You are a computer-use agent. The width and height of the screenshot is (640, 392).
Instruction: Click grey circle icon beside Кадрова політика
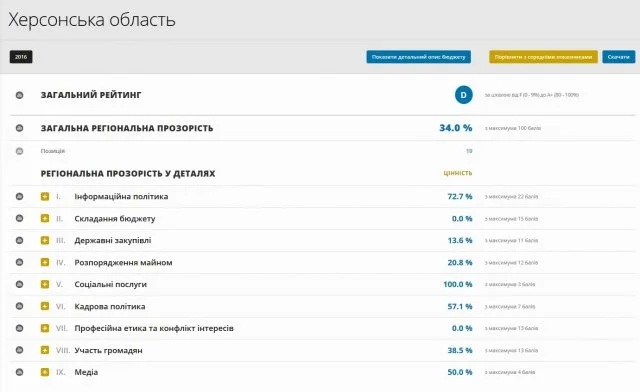19,306
